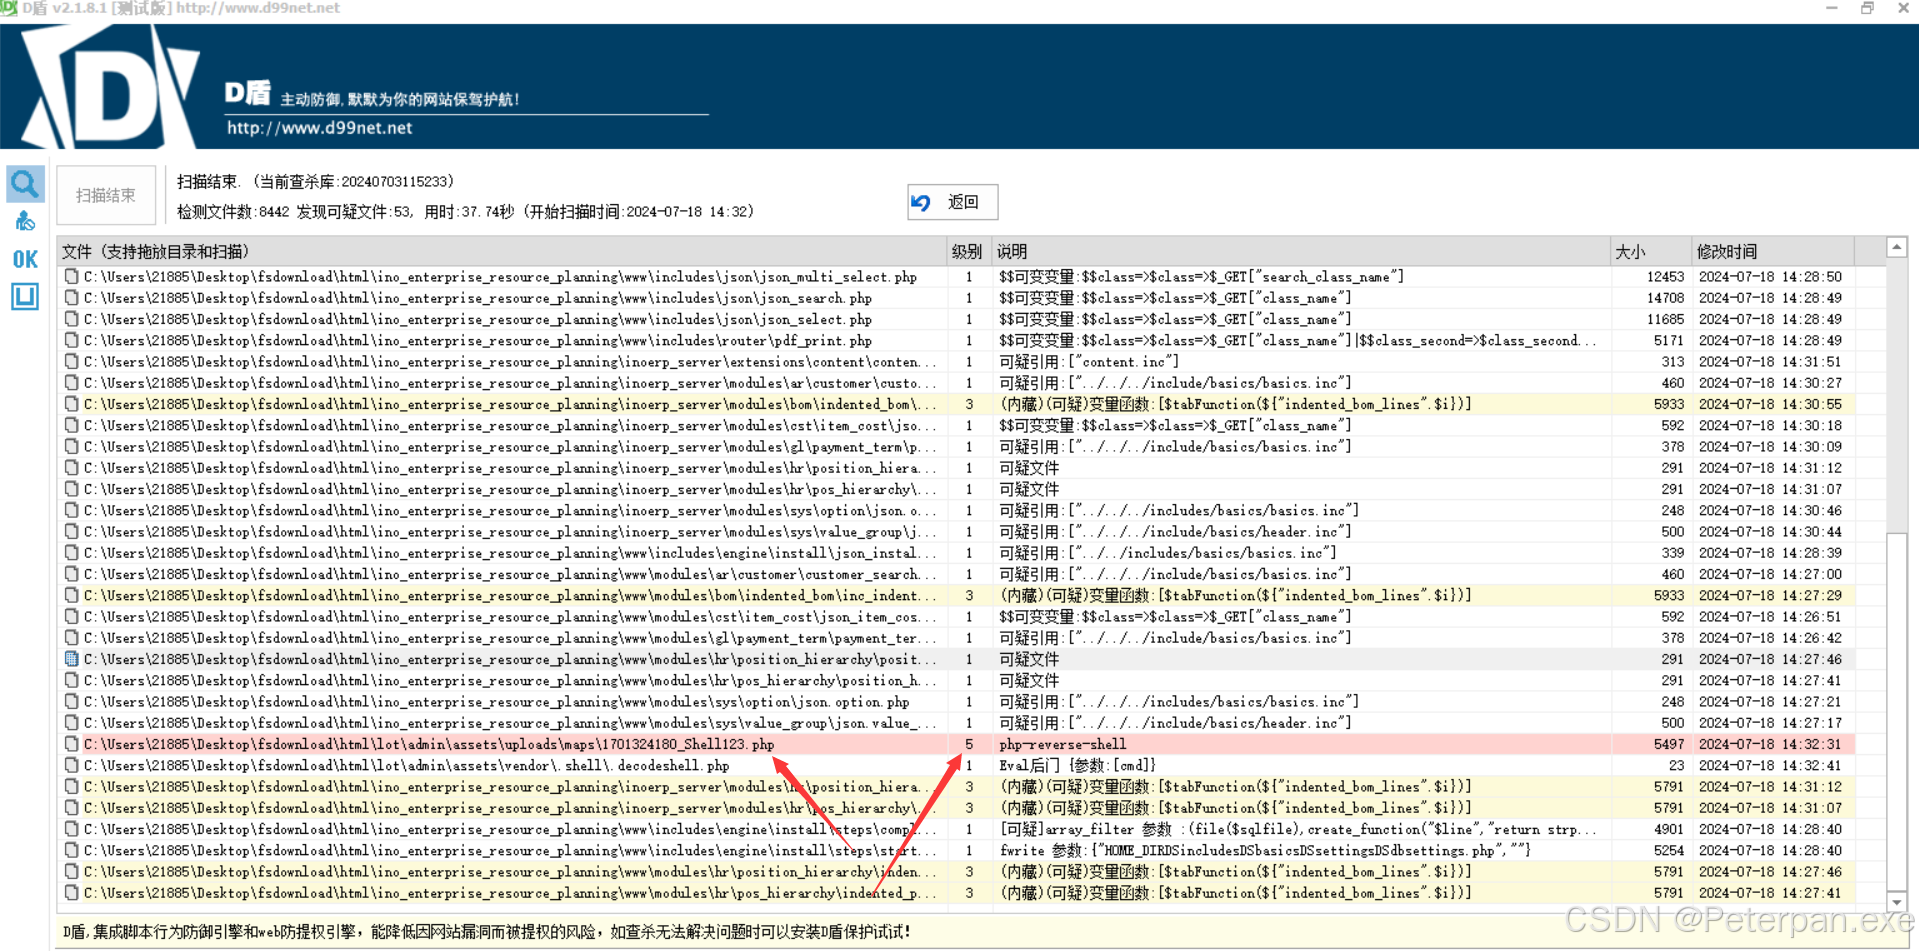
Task: Sort by the 大小 column header
Action: pyautogui.click(x=1650, y=251)
